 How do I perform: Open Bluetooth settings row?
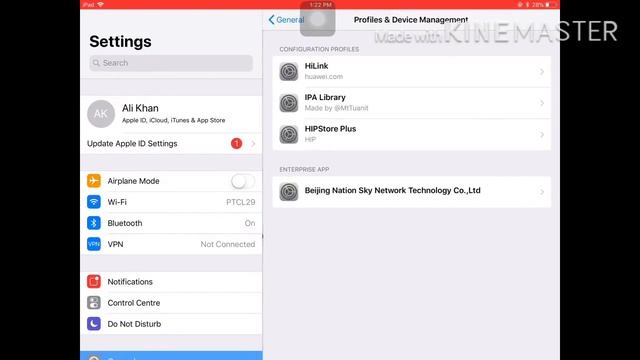pyautogui.click(x=171, y=223)
